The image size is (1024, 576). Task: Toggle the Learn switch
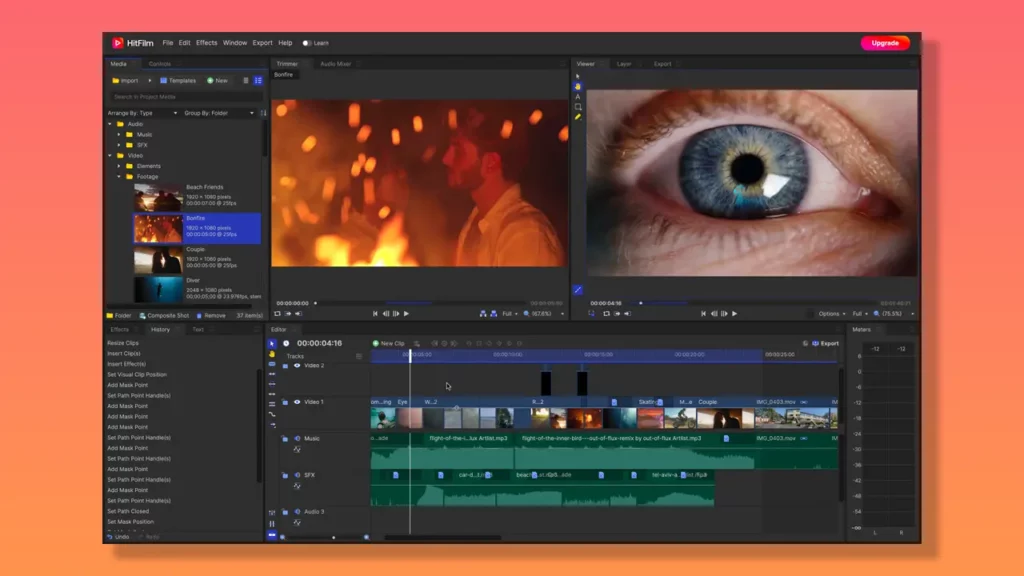[306, 43]
